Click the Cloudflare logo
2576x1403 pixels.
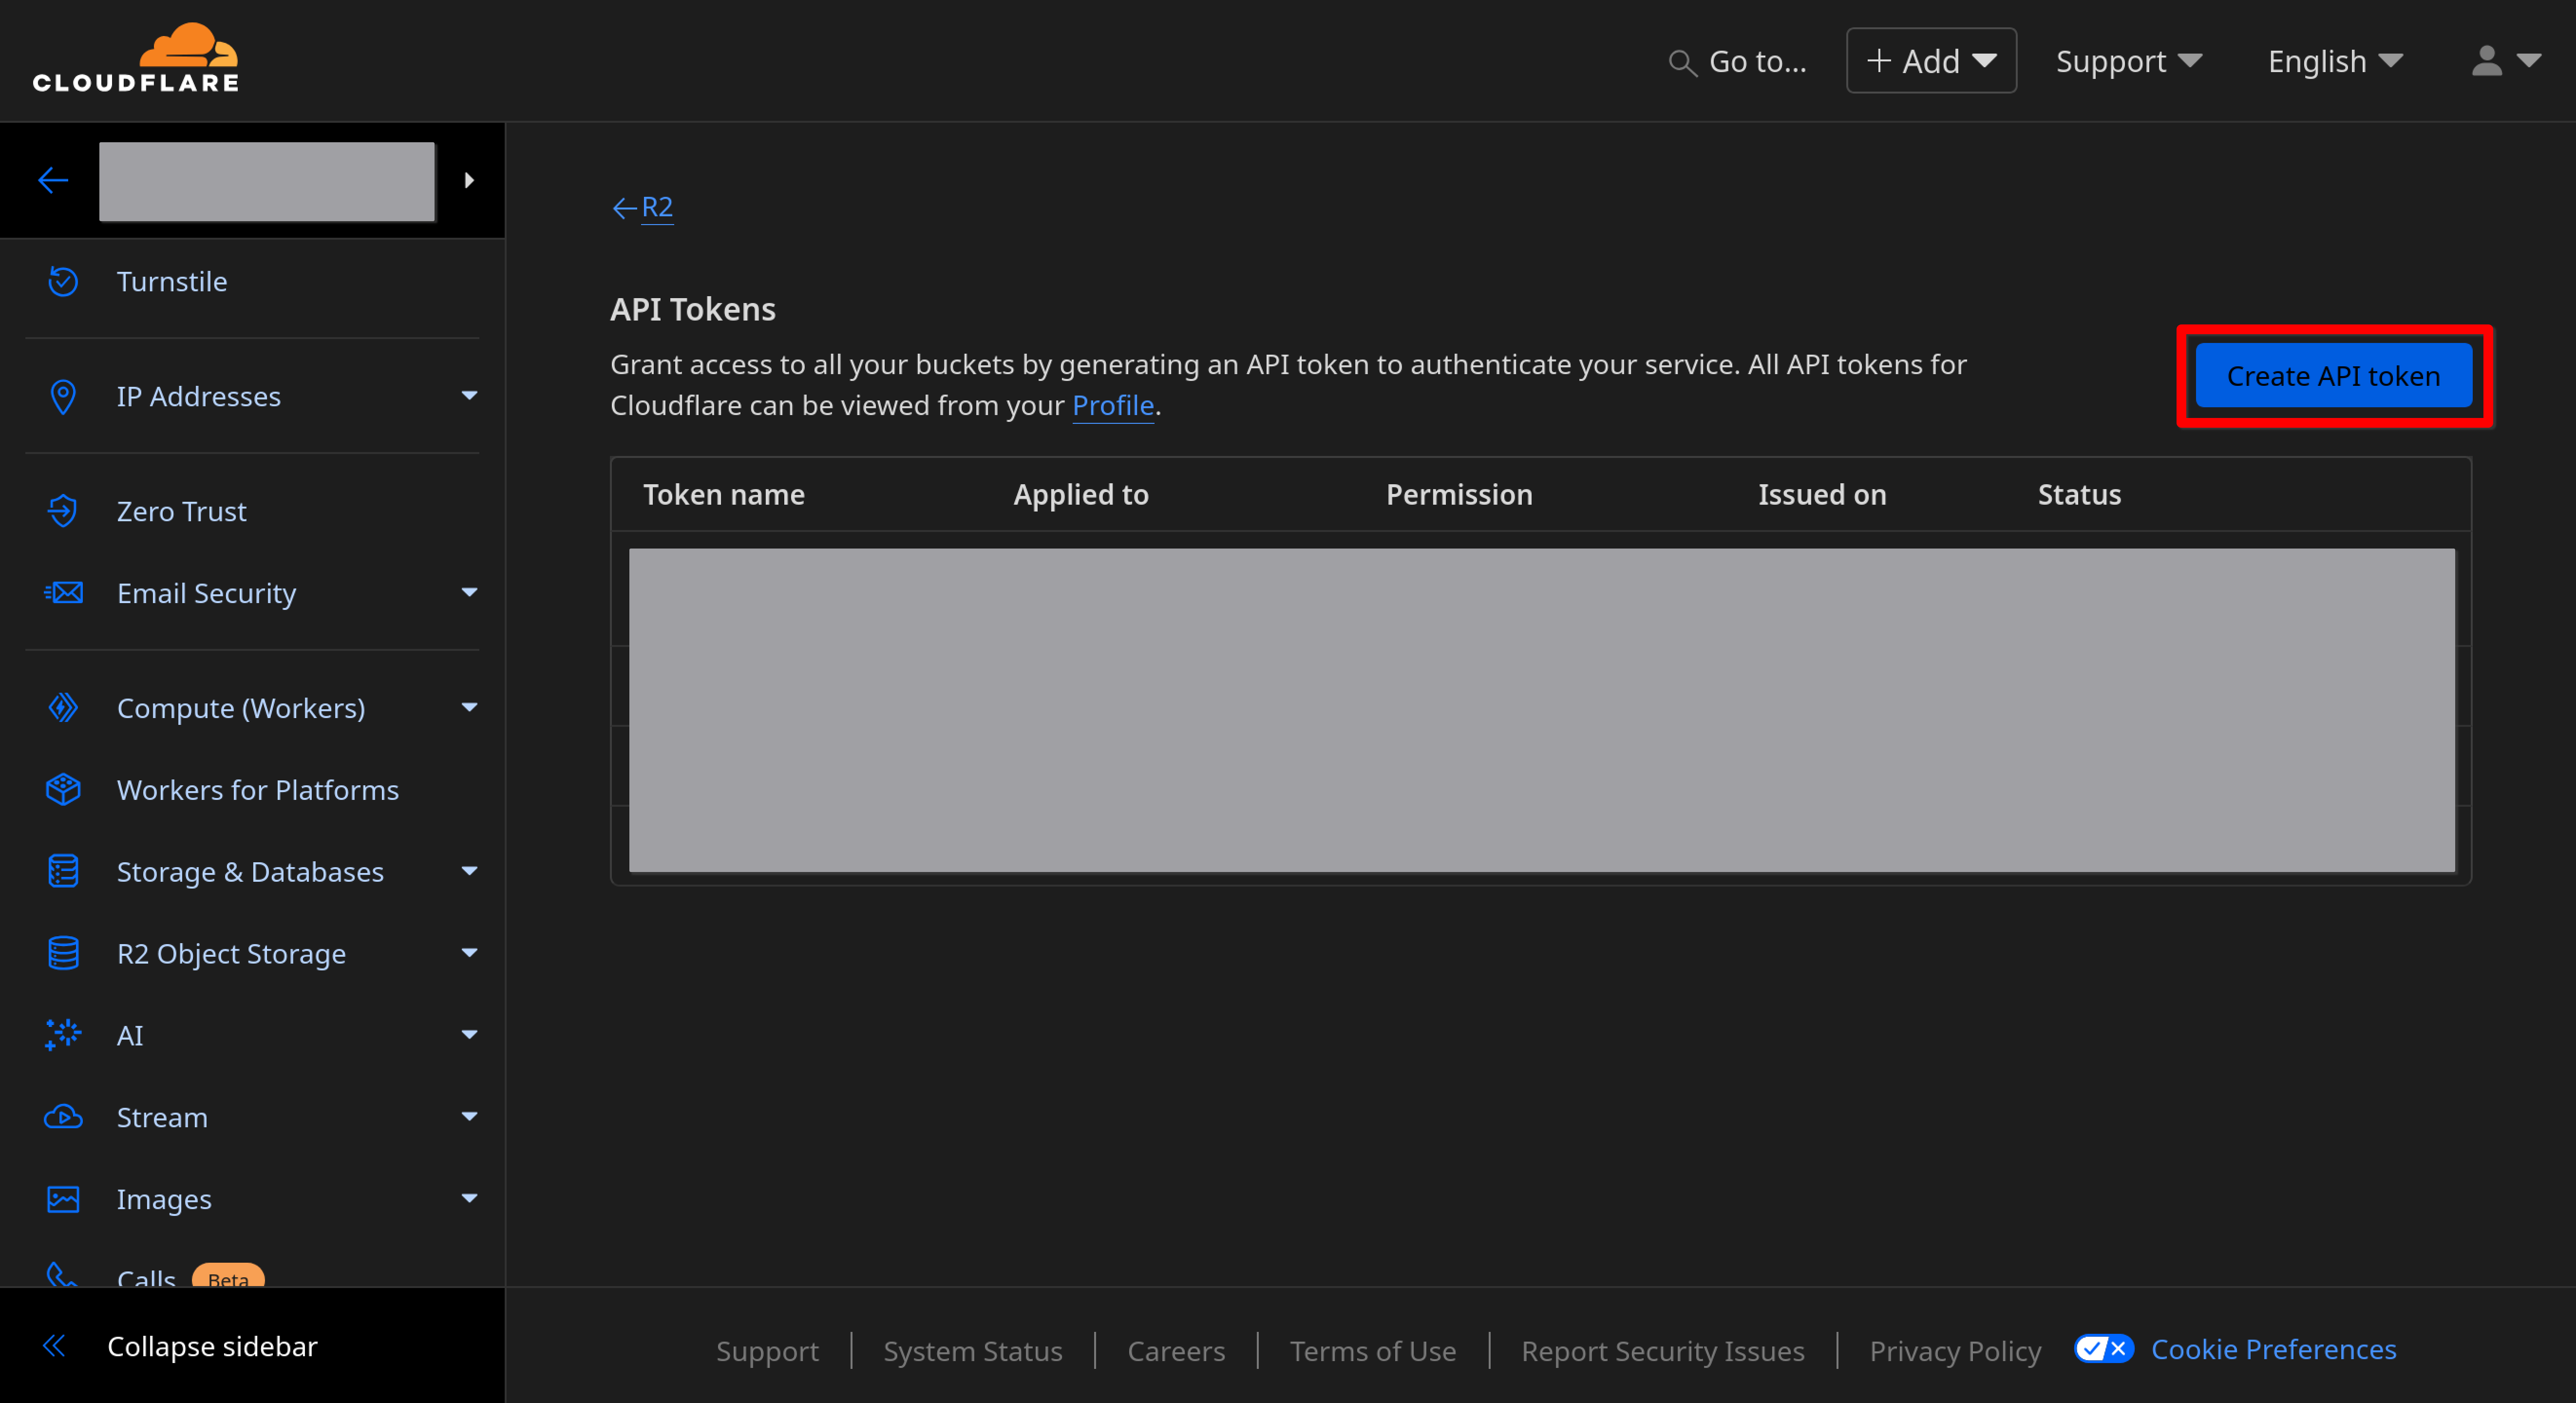click(136, 58)
